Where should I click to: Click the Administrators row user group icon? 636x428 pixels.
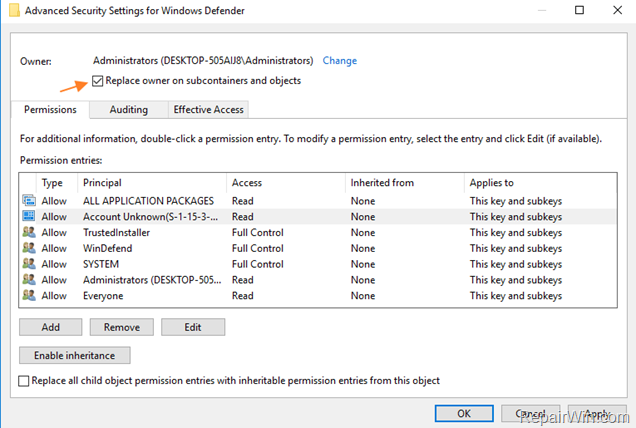click(29, 279)
